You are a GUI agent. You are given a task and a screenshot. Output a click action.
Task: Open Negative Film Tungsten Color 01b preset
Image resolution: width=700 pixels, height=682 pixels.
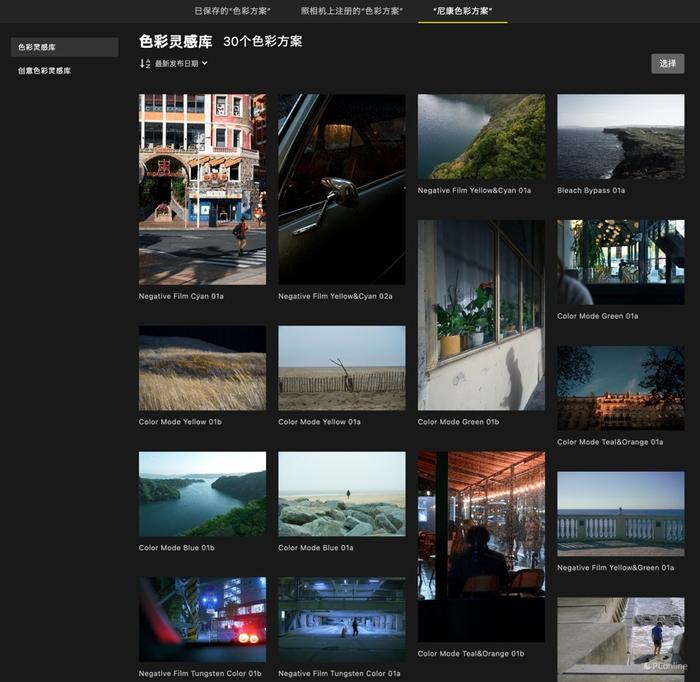tap(202, 620)
